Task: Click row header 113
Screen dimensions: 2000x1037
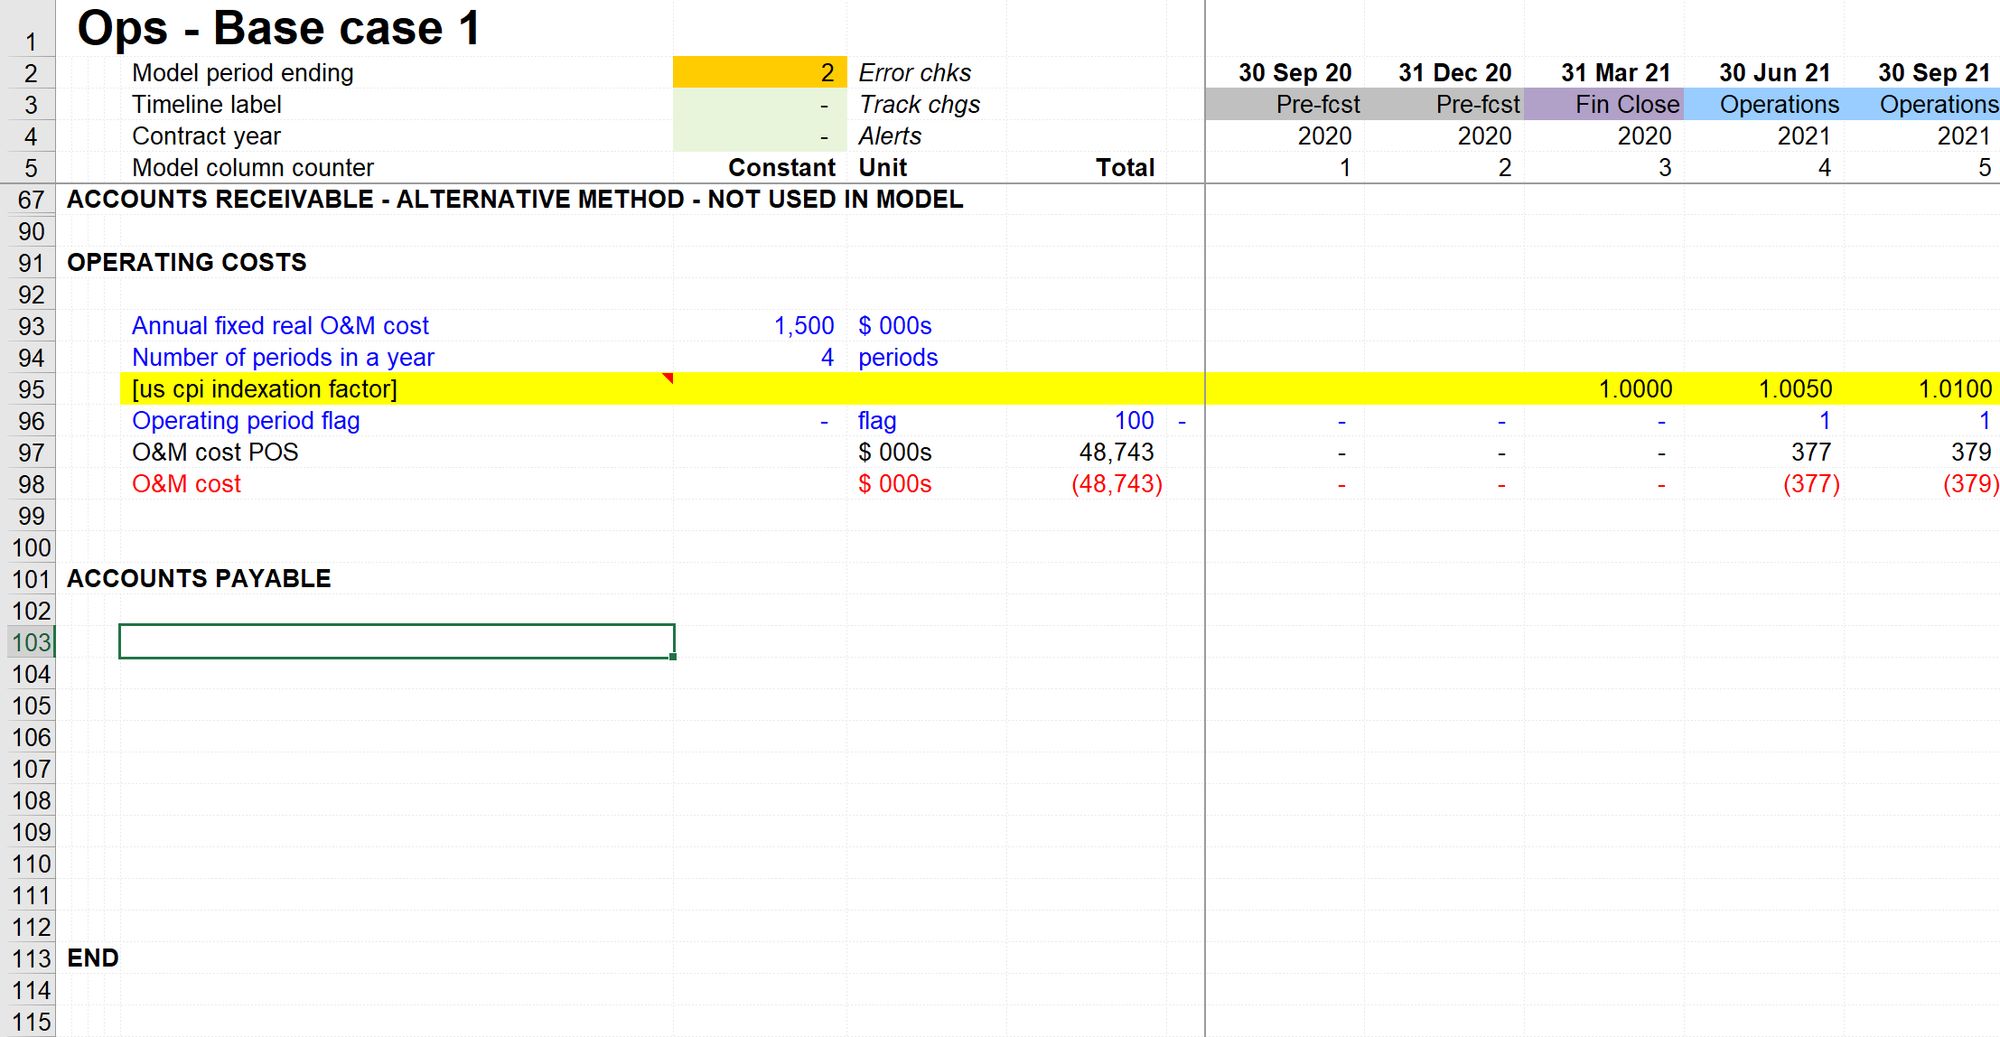Action: [x=31, y=959]
